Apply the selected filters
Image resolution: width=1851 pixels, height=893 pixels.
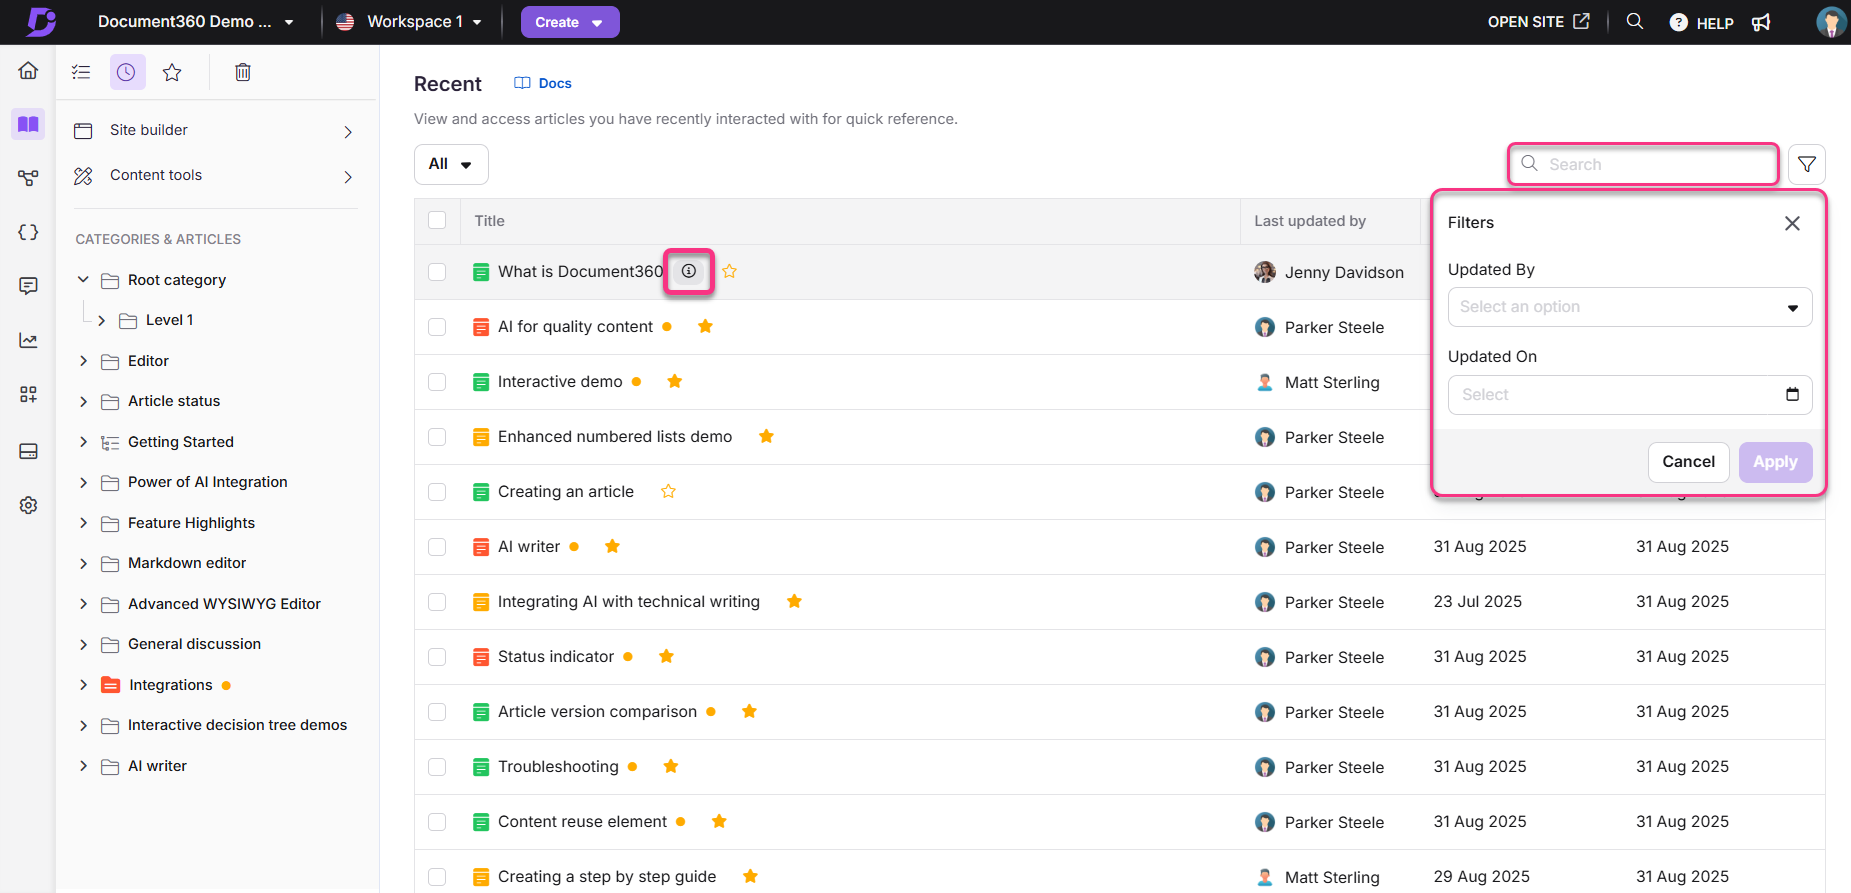pyautogui.click(x=1775, y=462)
